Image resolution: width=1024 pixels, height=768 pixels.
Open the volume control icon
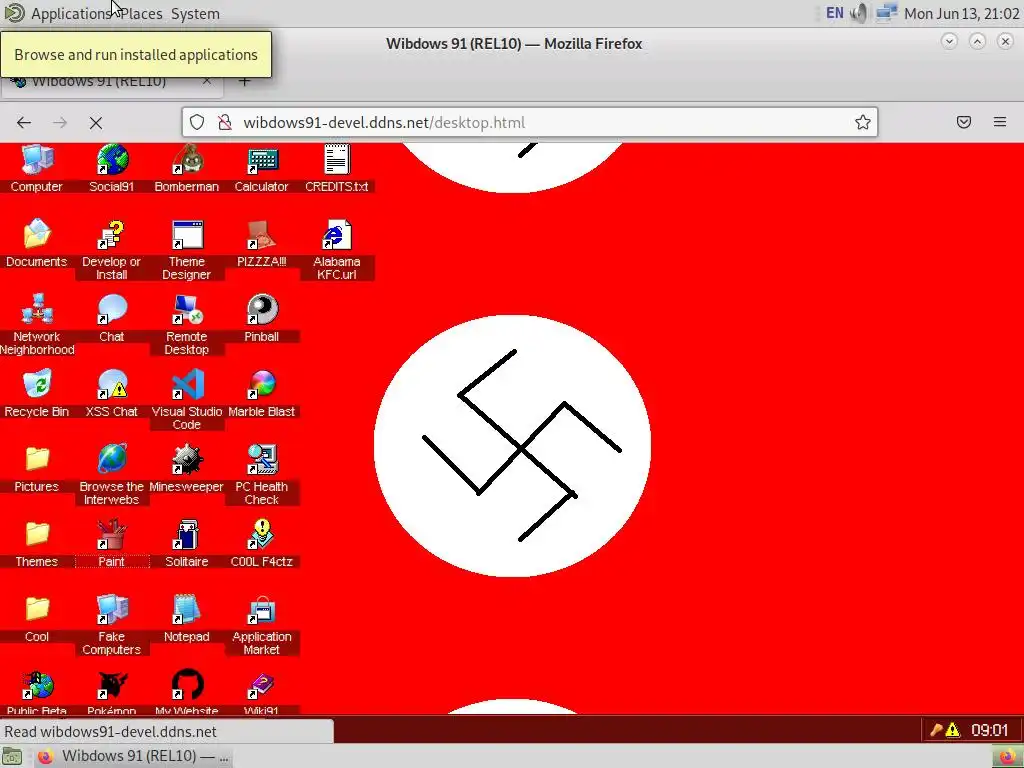(859, 13)
